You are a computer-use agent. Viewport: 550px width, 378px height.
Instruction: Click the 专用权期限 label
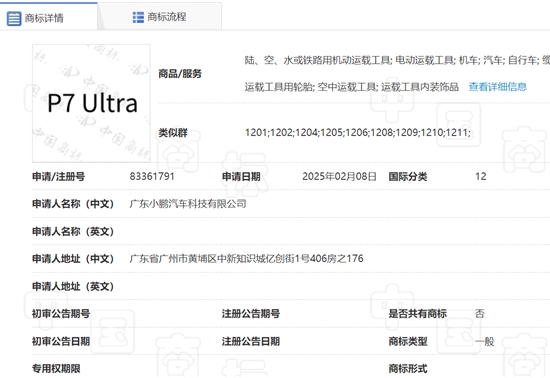pyautogui.click(x=56, y=369)
